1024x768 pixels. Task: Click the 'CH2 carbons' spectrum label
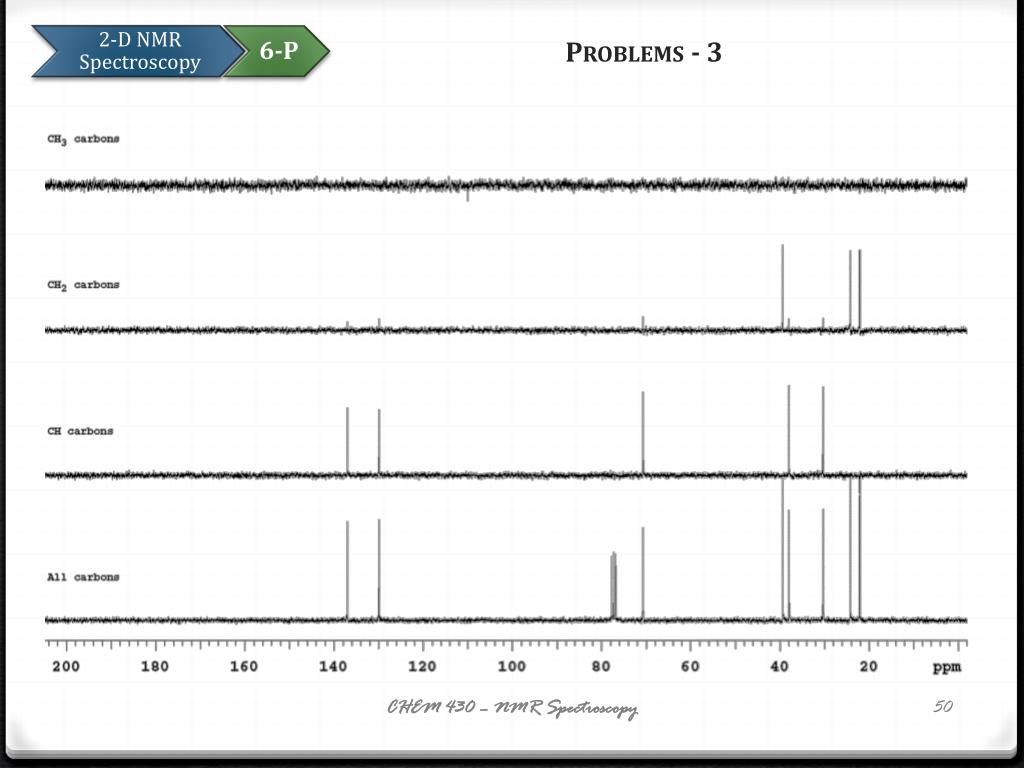click(x=84, y=285)
